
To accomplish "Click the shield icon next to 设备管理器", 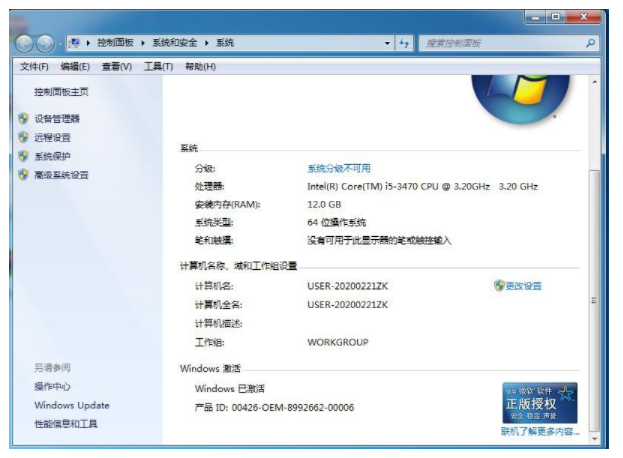I will click(23, 119).
